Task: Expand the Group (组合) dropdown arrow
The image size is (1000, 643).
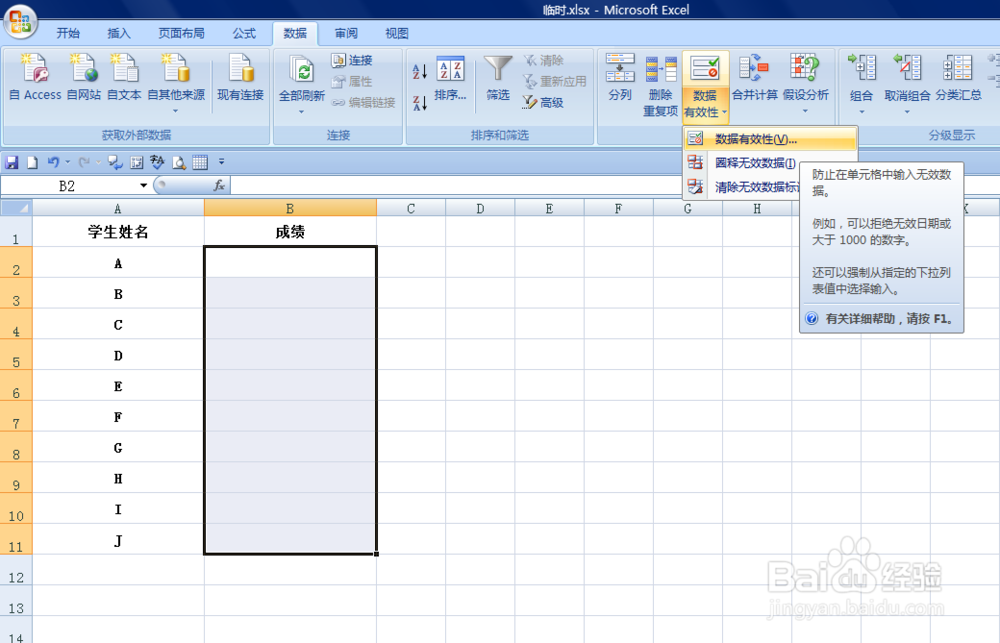Action: click(862, 112)
